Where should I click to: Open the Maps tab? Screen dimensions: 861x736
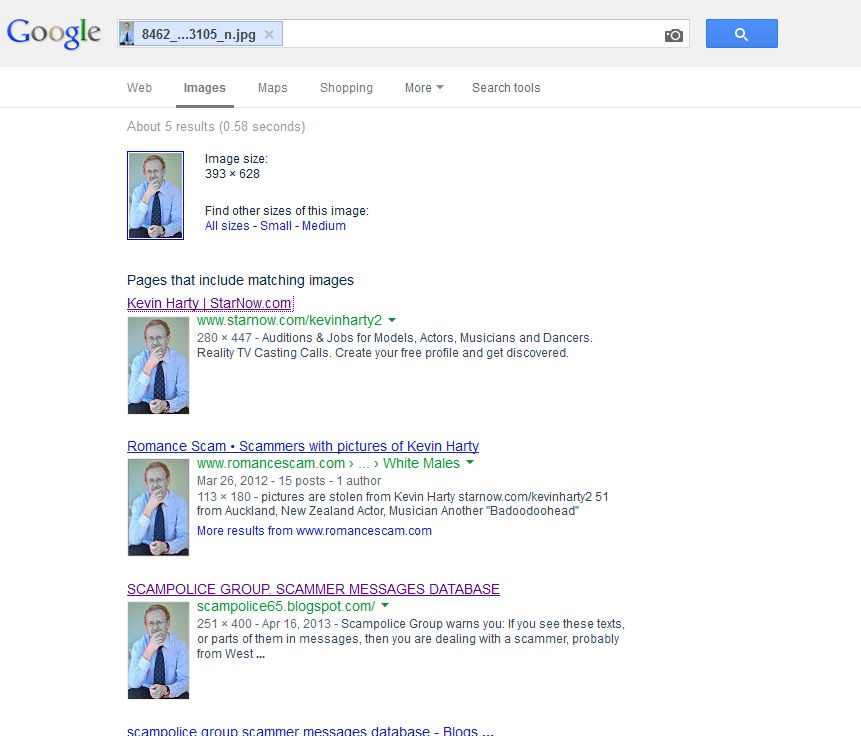point(272,88)
